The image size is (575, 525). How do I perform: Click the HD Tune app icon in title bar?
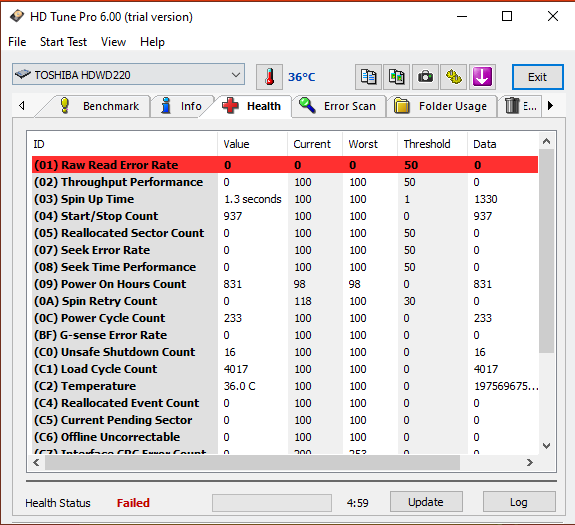coord(17,16)
